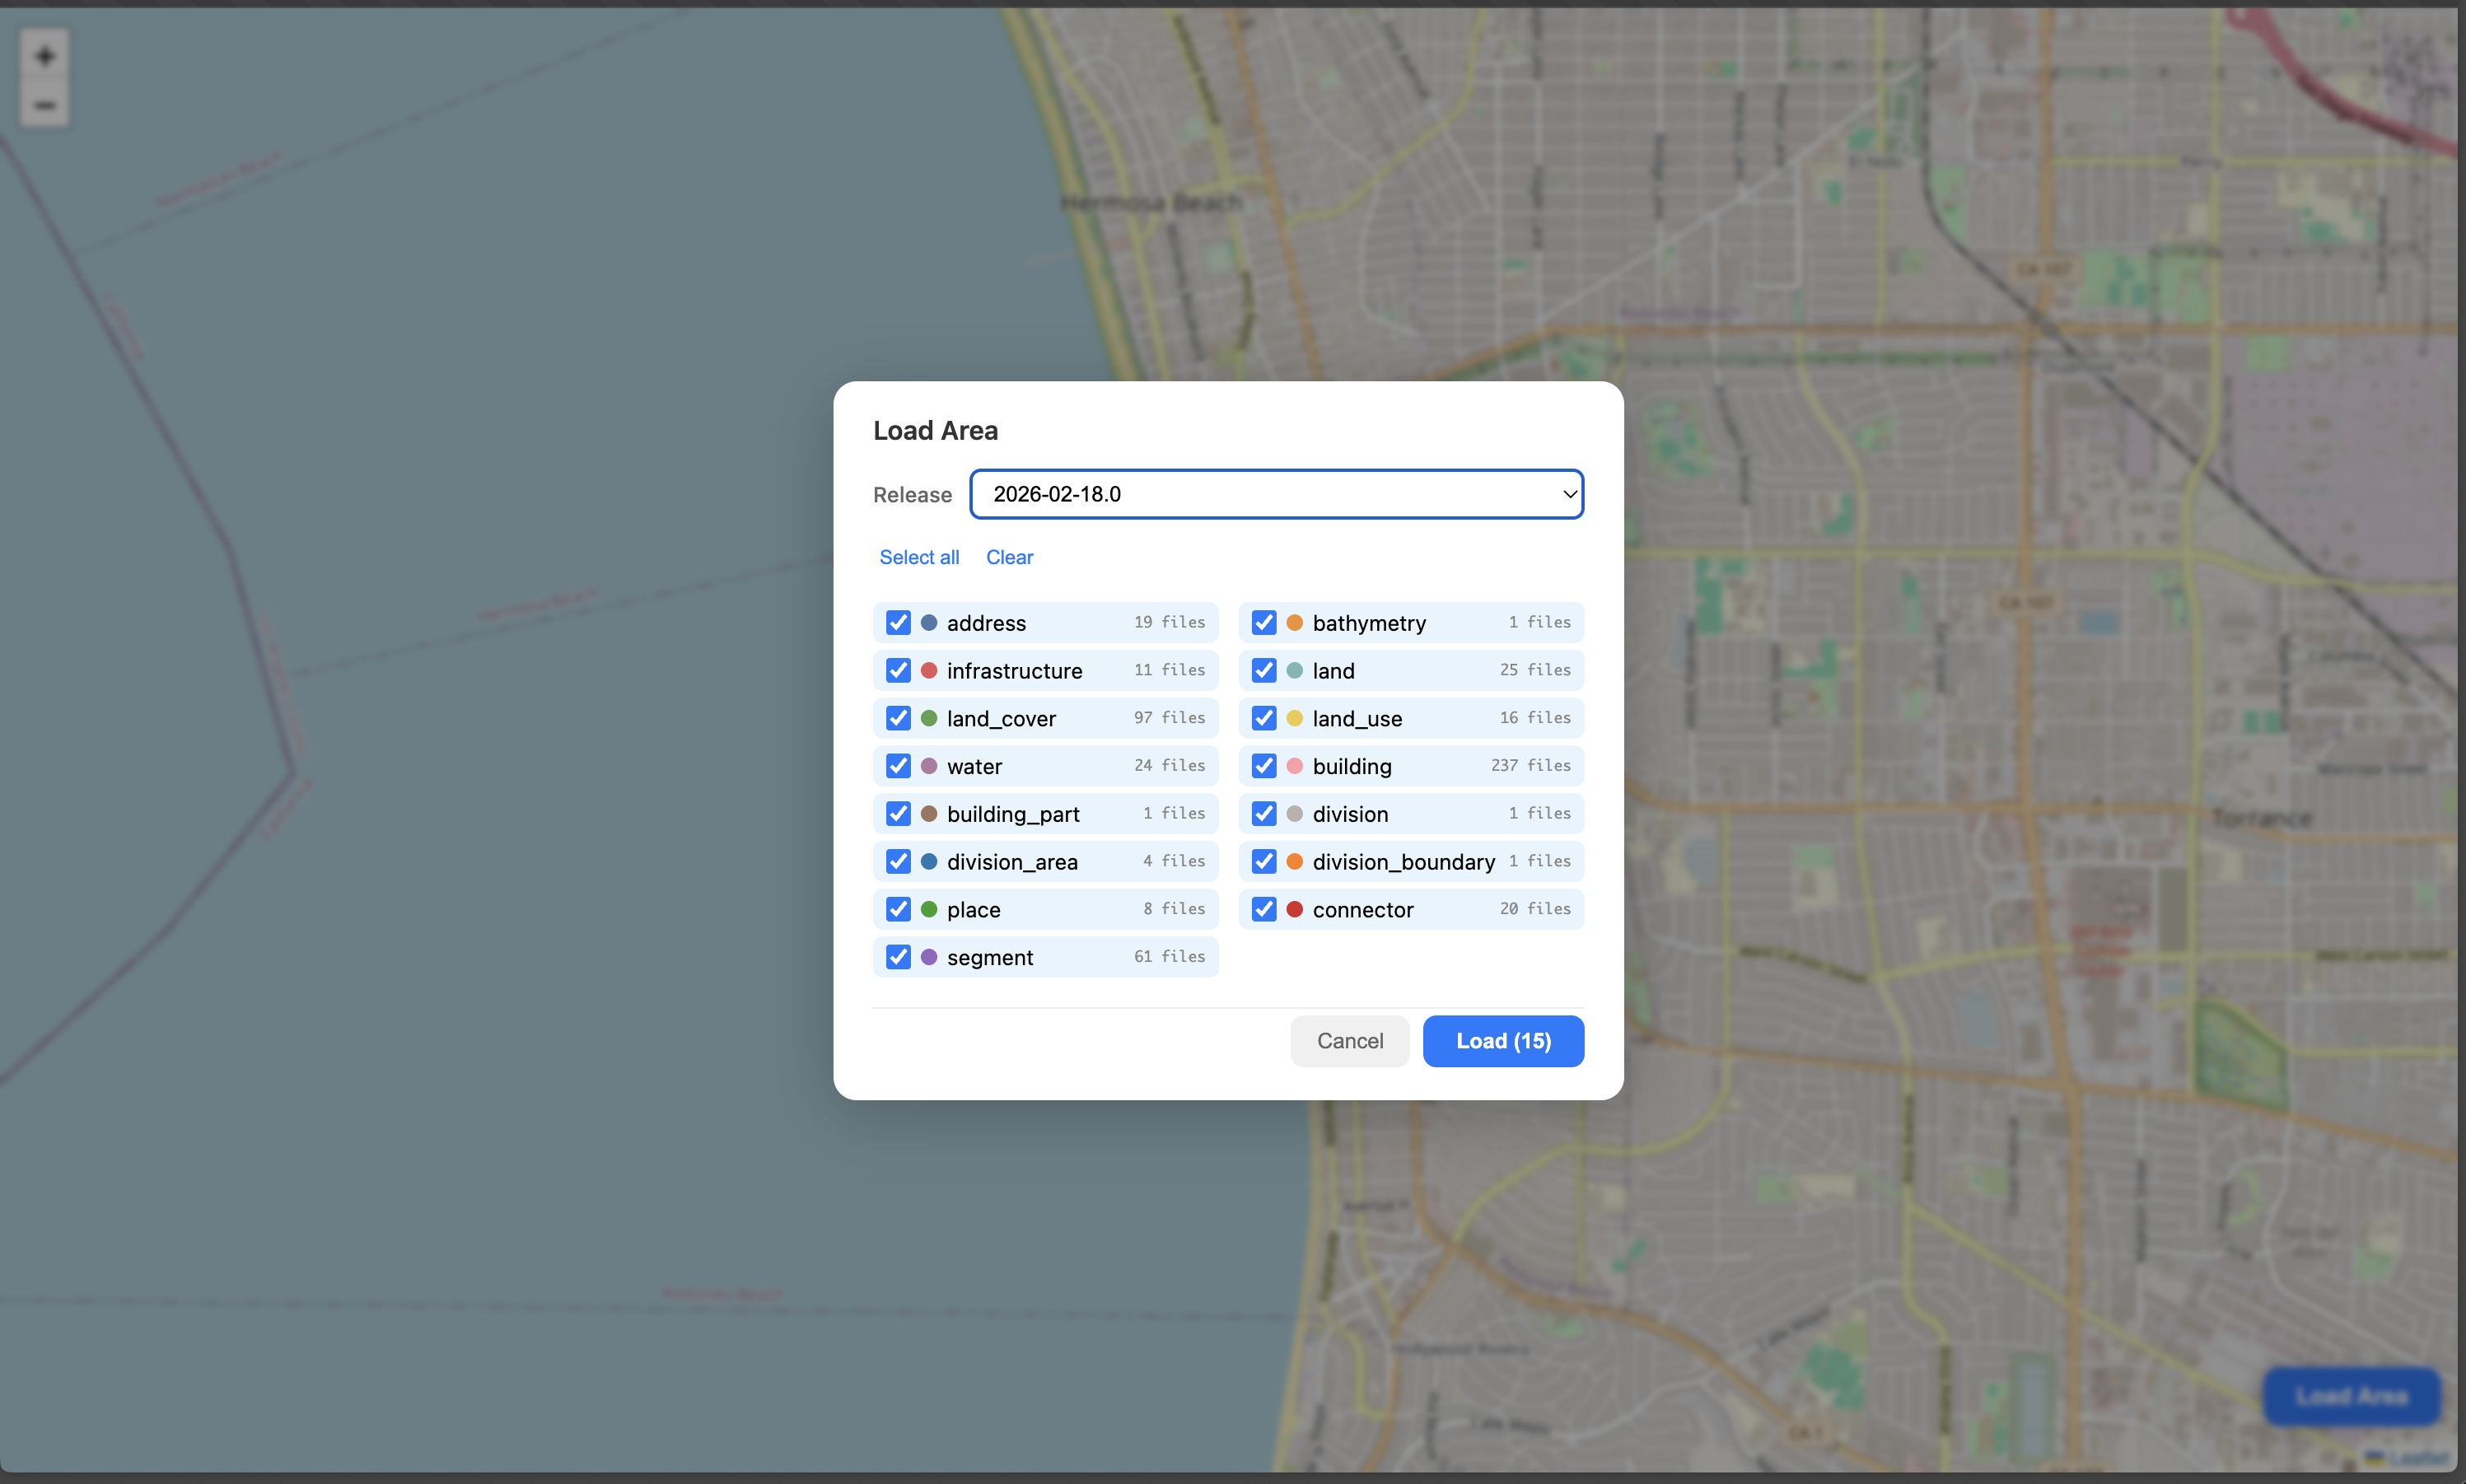Click the Select all link

tap(918, 557)
